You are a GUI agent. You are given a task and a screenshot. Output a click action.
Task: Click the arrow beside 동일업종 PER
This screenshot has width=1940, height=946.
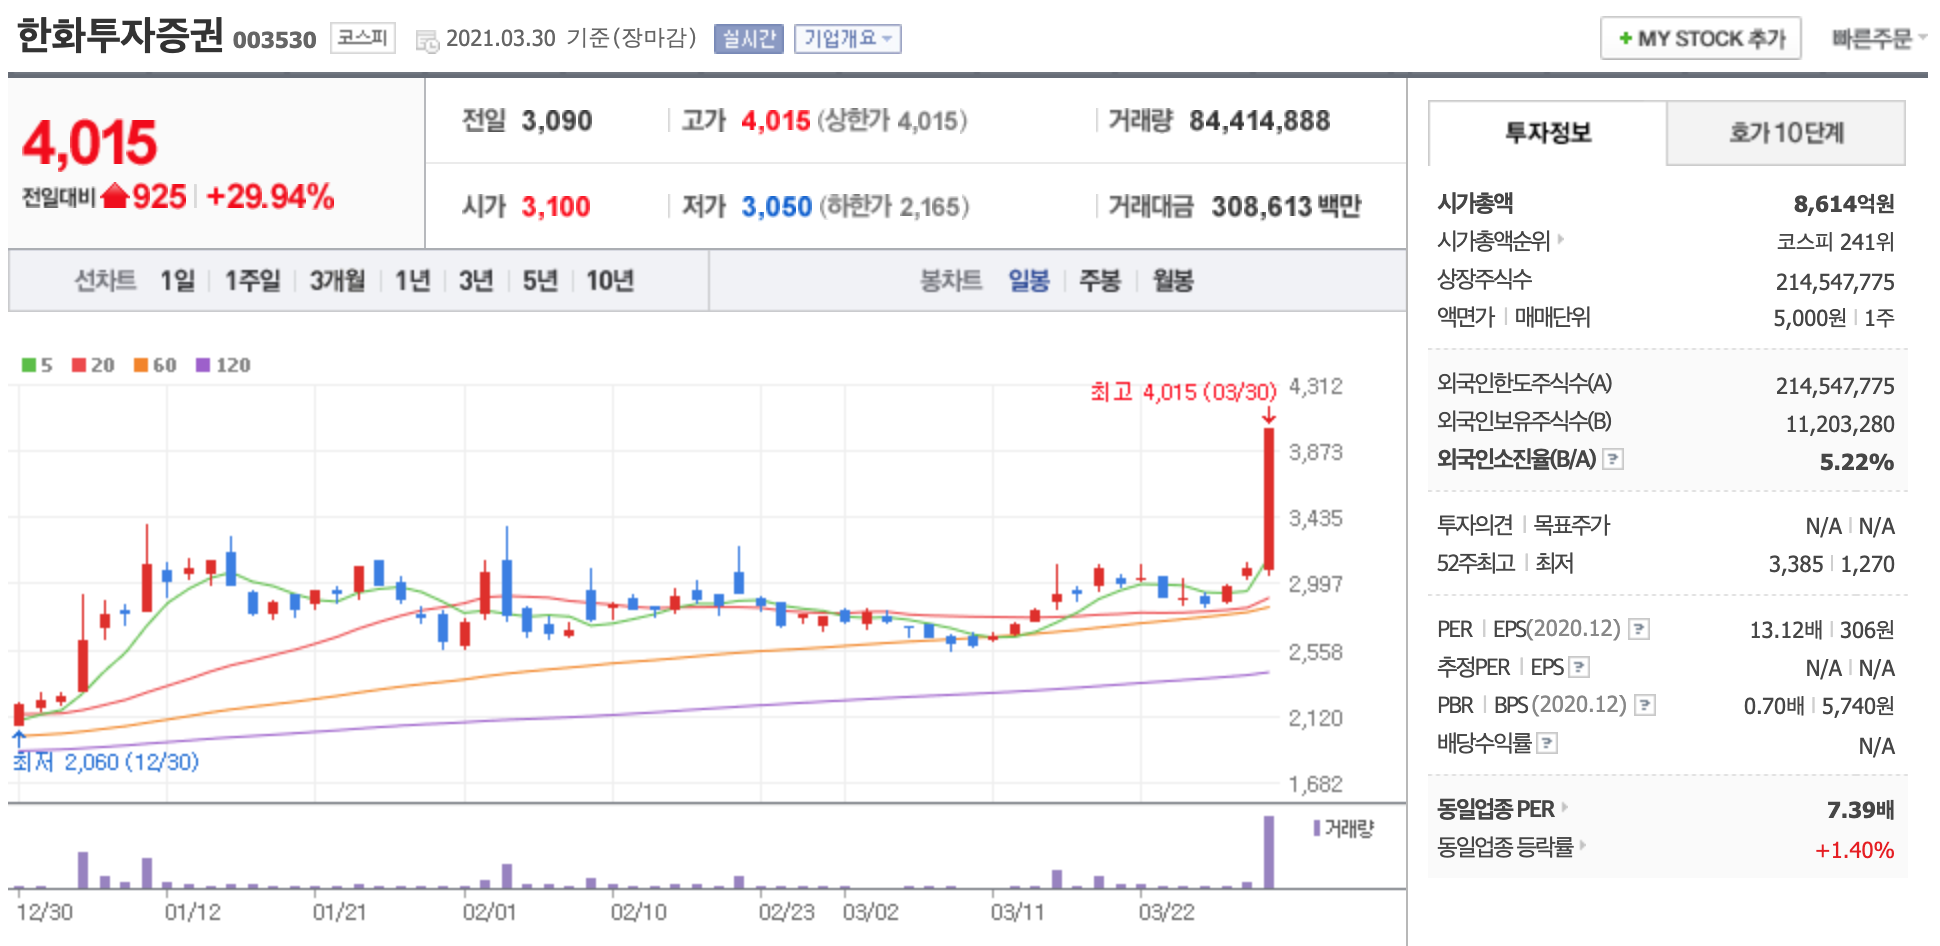(x=1564, y=807)
